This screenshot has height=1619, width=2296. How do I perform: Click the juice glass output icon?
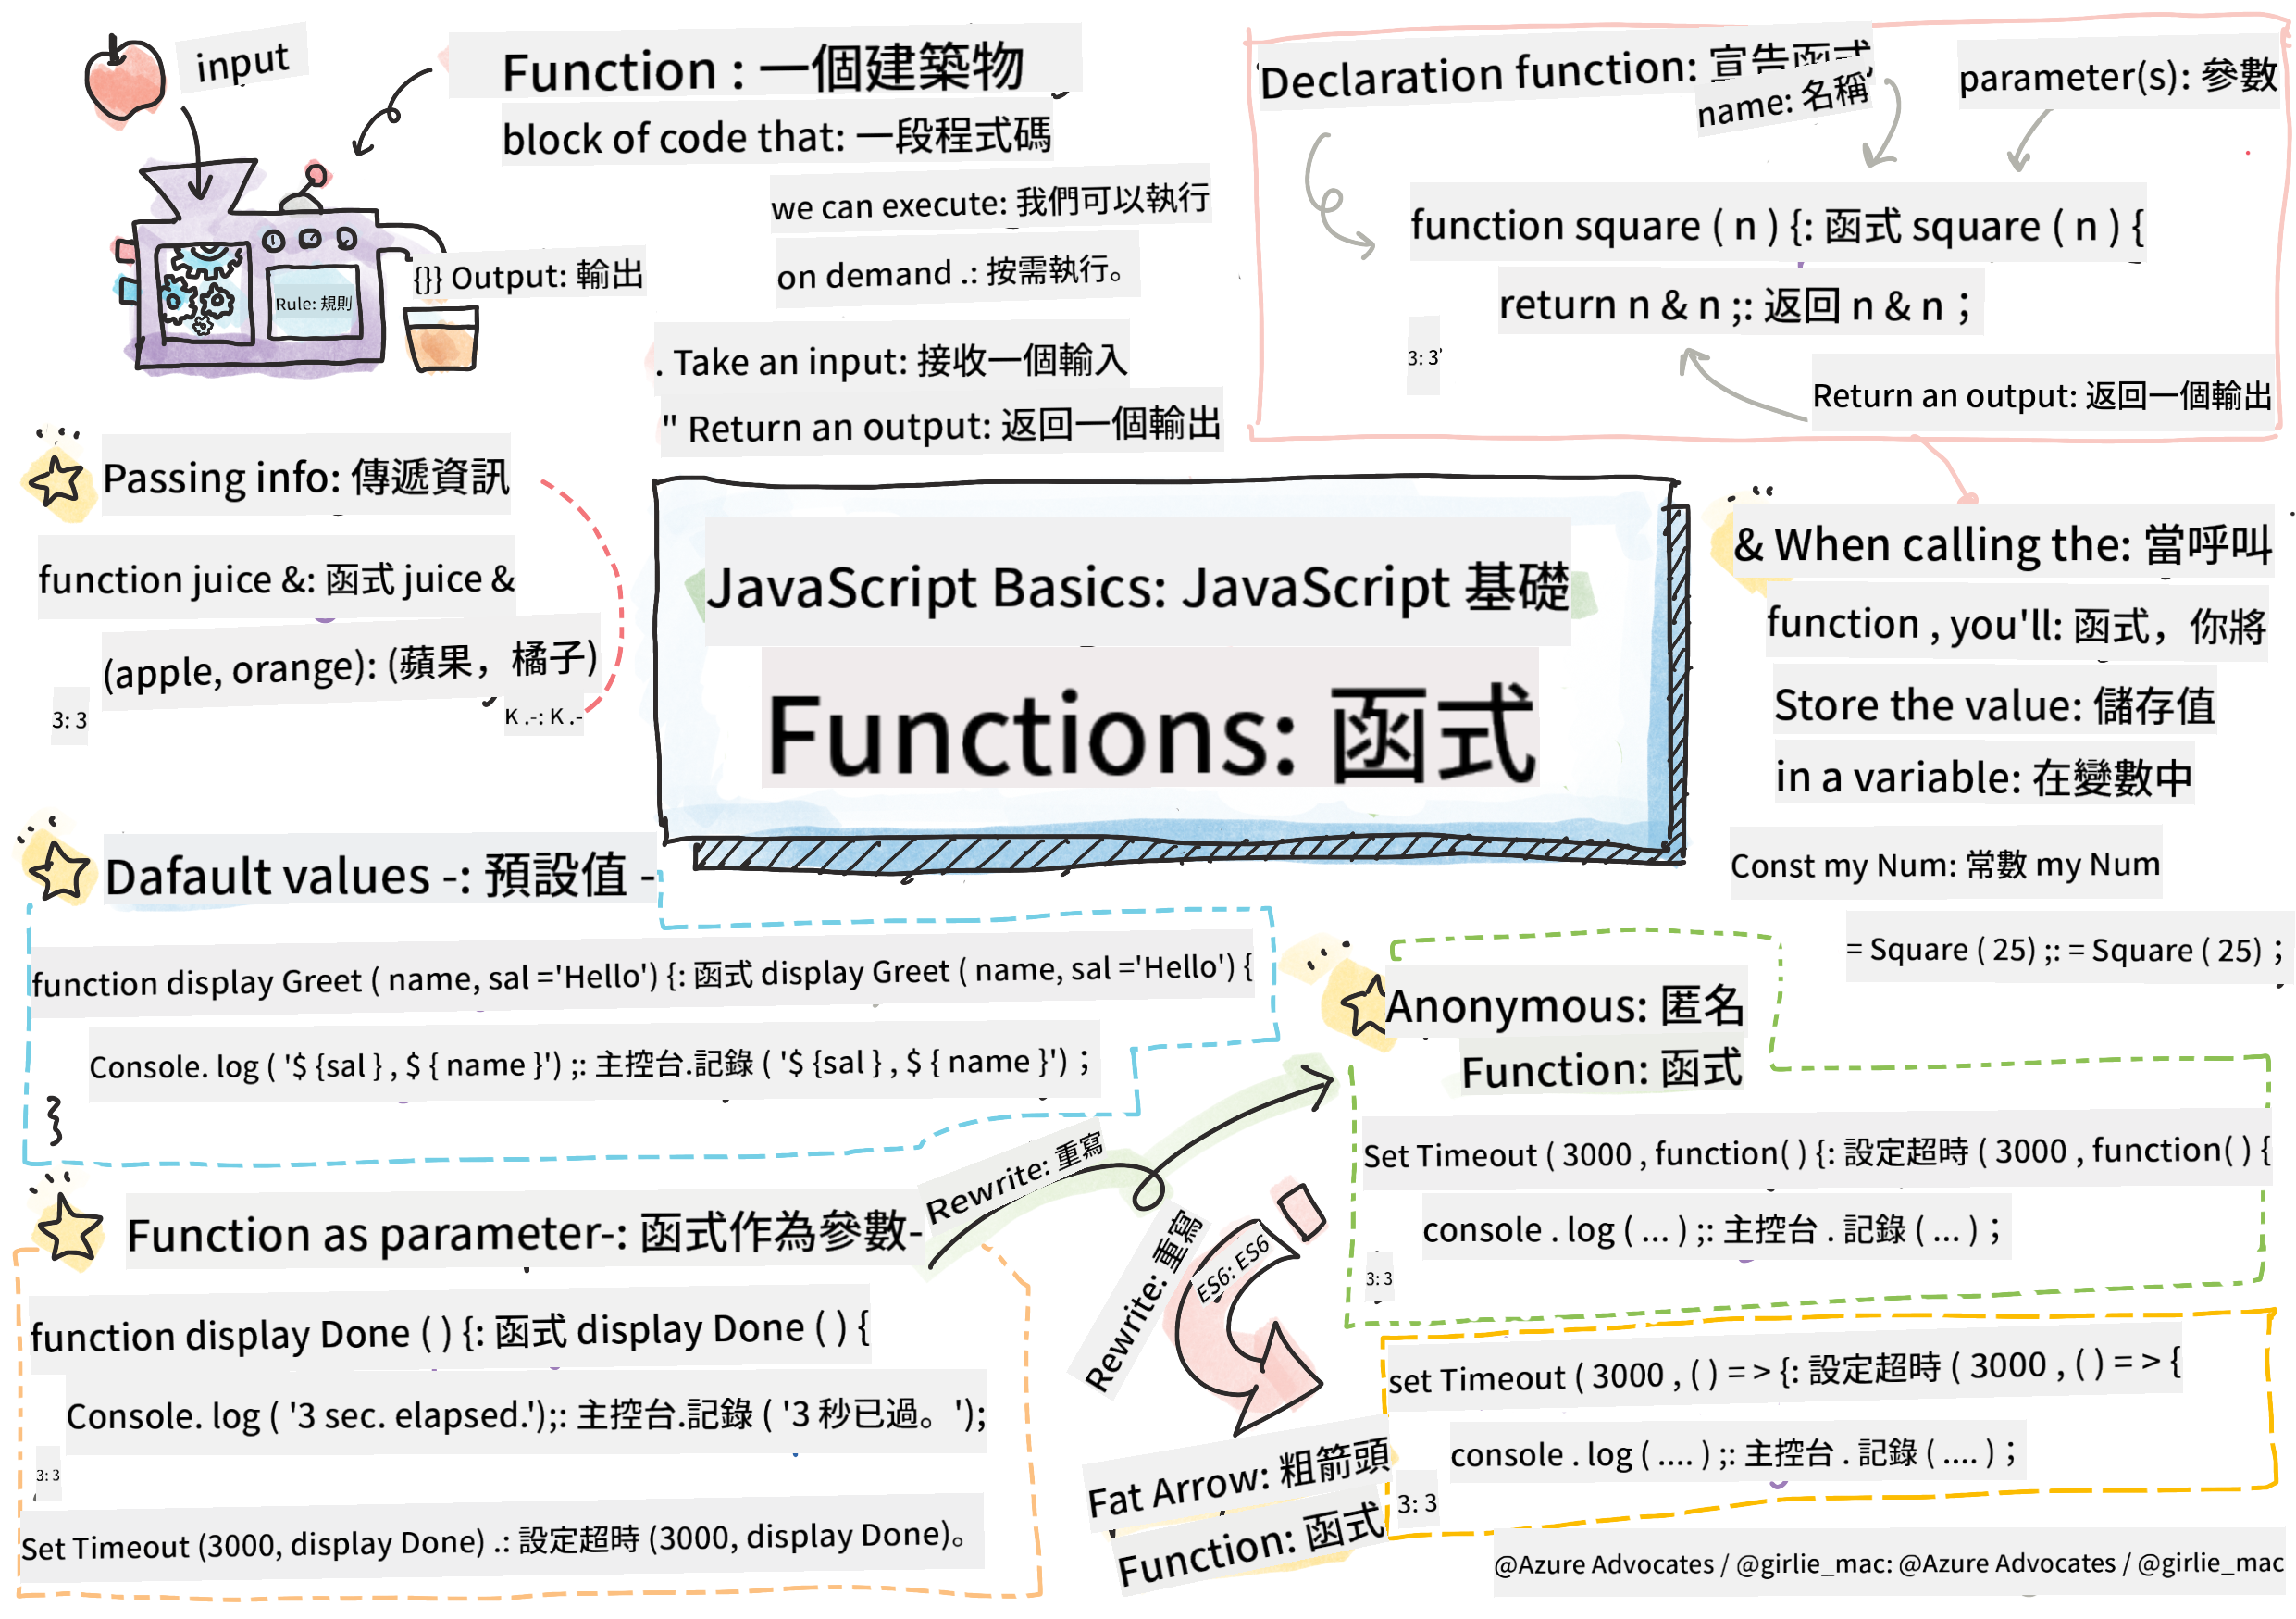pos(443,340)
